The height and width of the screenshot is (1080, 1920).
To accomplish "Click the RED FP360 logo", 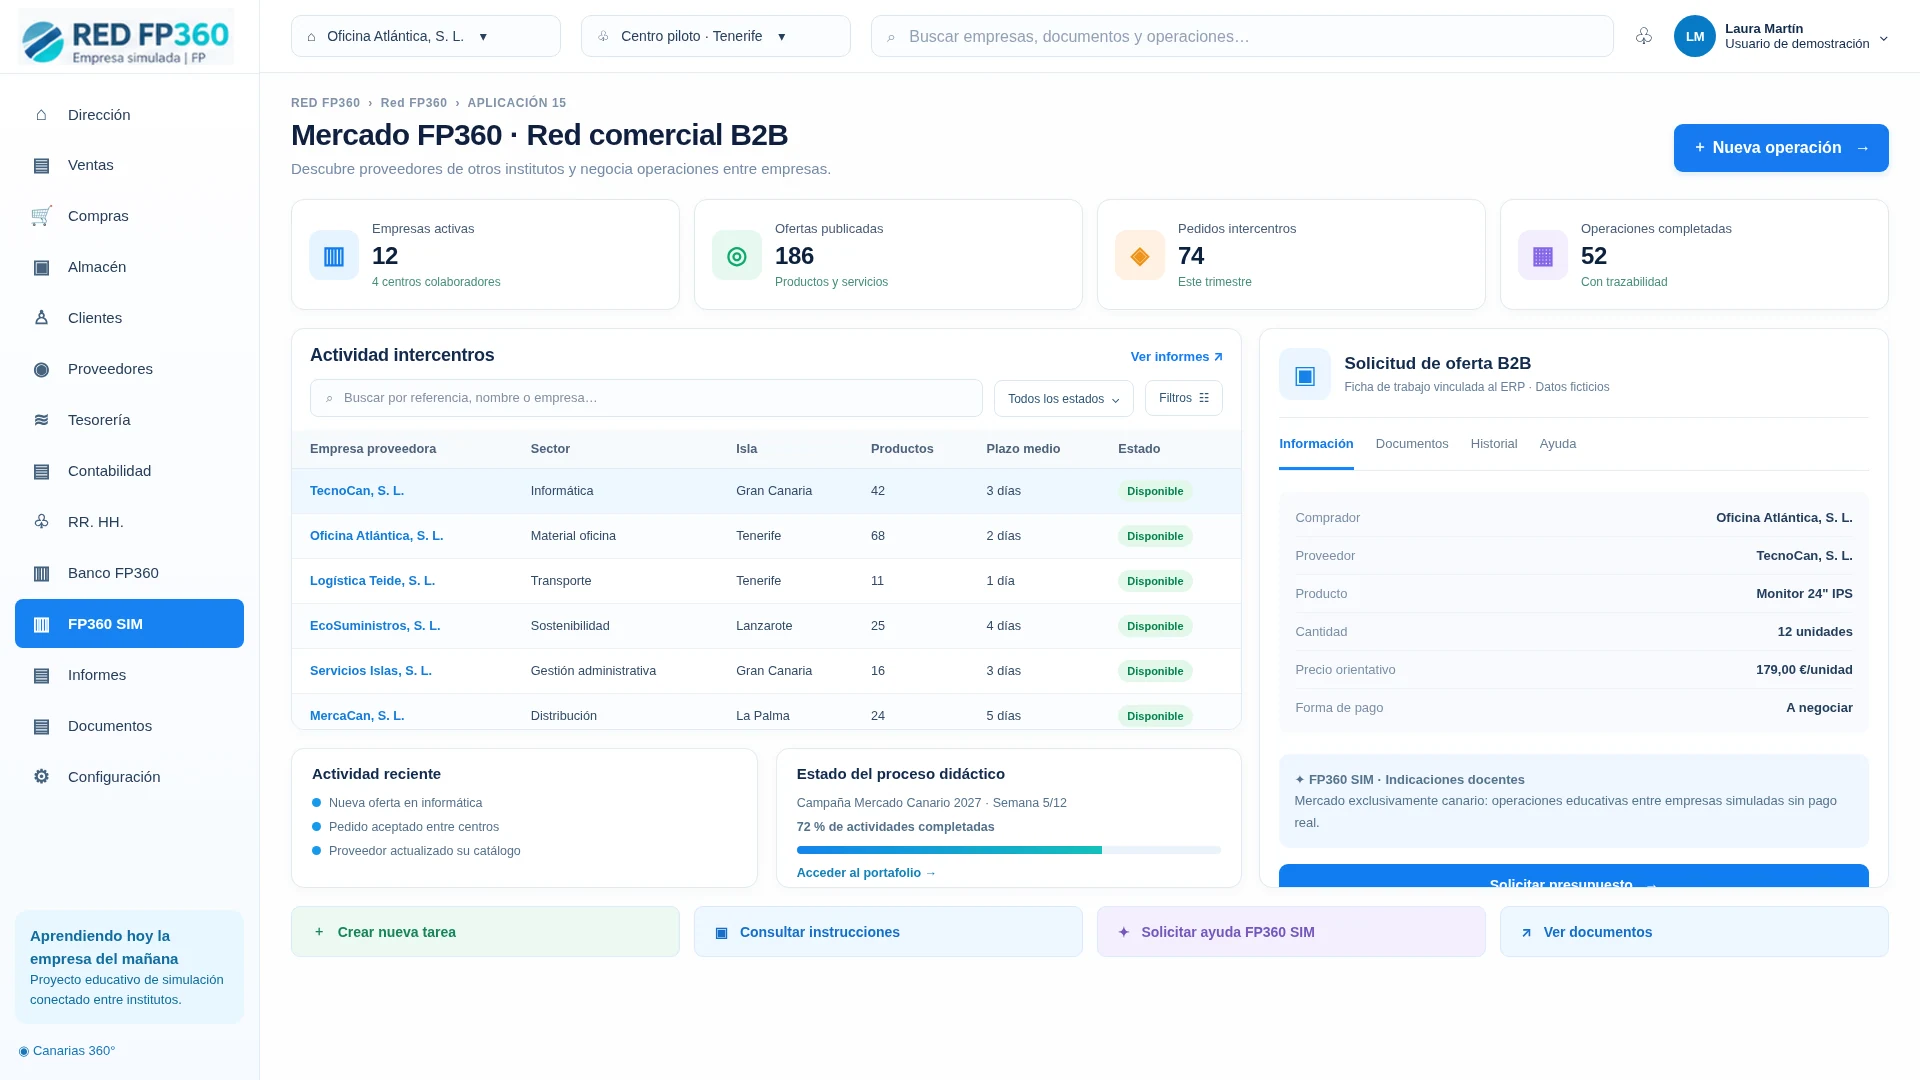I will [x=126, y=37].
